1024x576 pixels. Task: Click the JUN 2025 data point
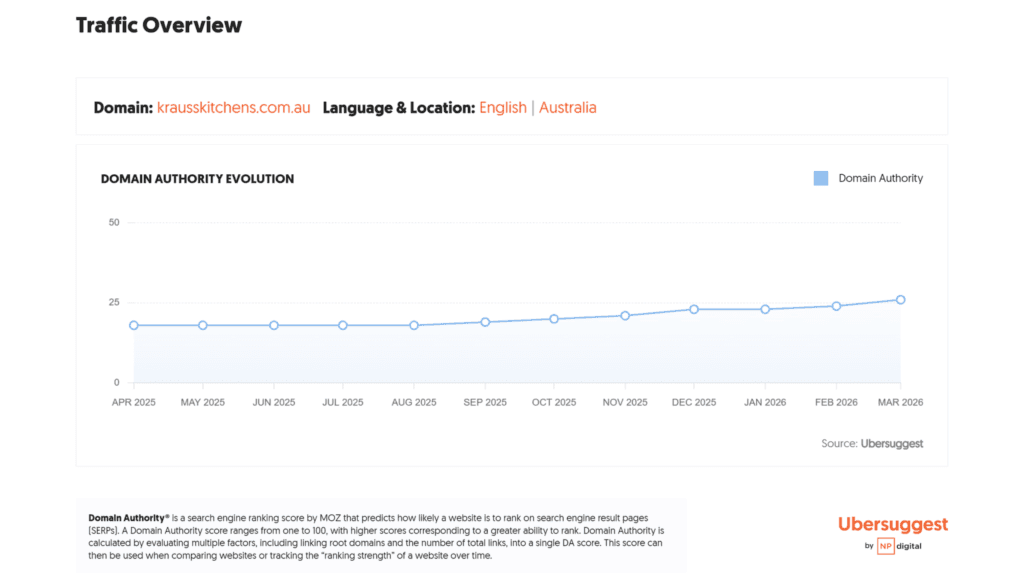pyautogui.click(x=274, y=325)
